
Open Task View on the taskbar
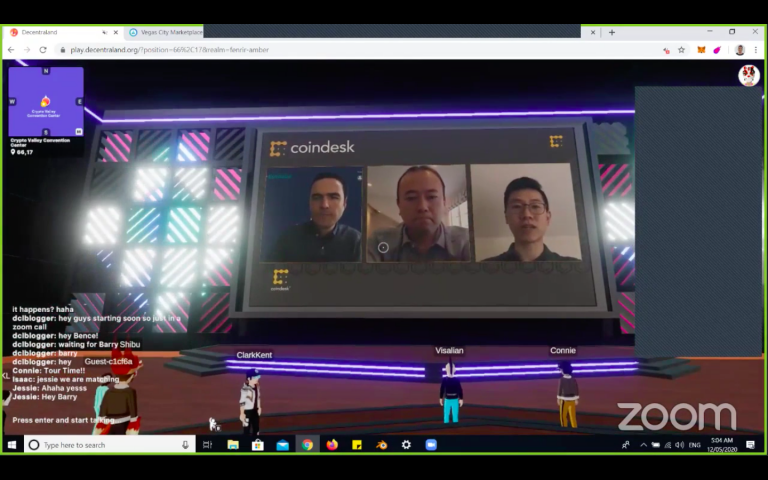[x=207, y=445]
